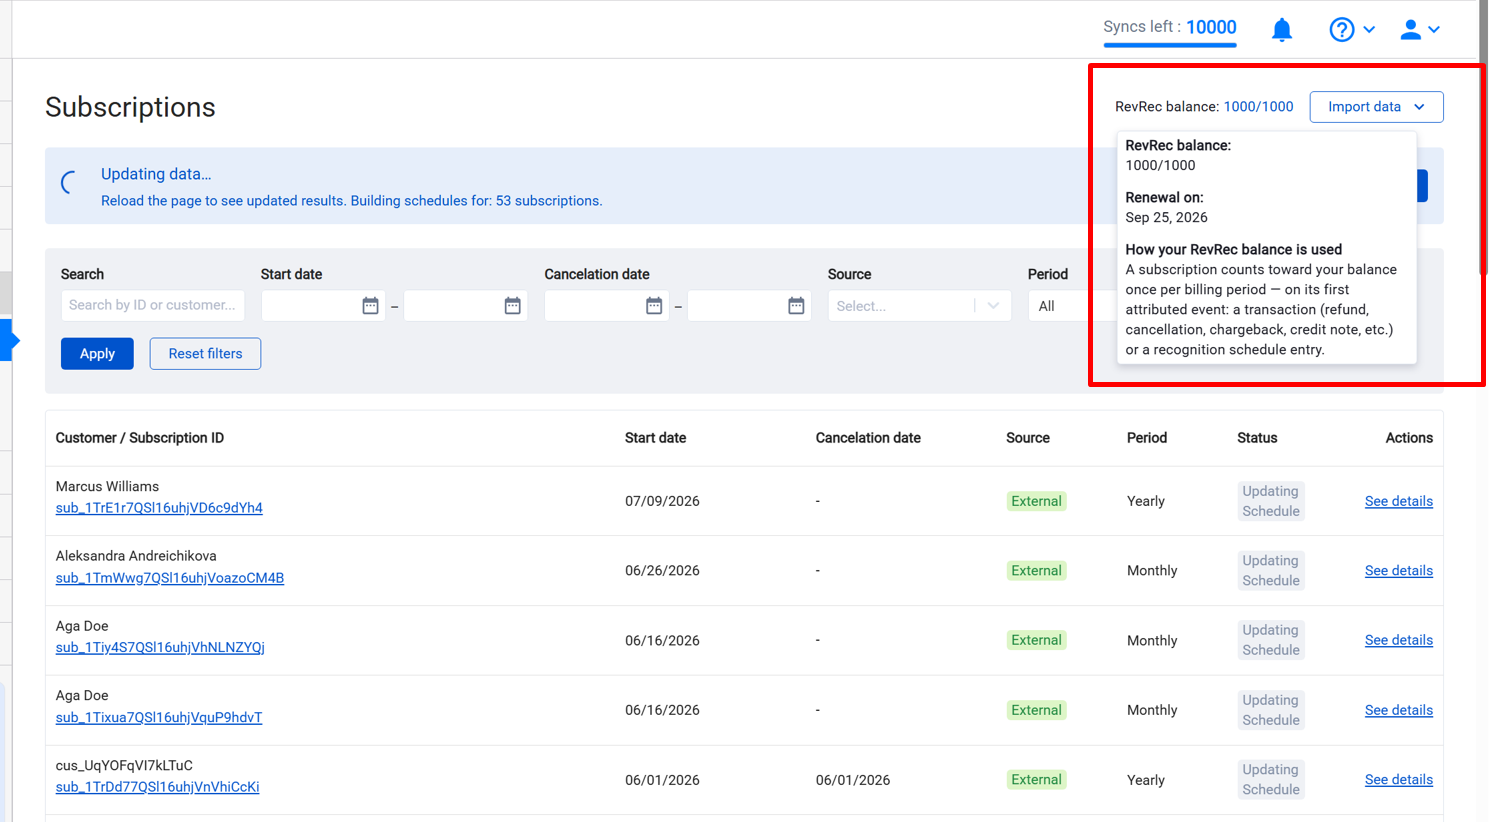Click the Sep 25, 2026 renewal date text
1489x822 pixels.
point(1166,217)
